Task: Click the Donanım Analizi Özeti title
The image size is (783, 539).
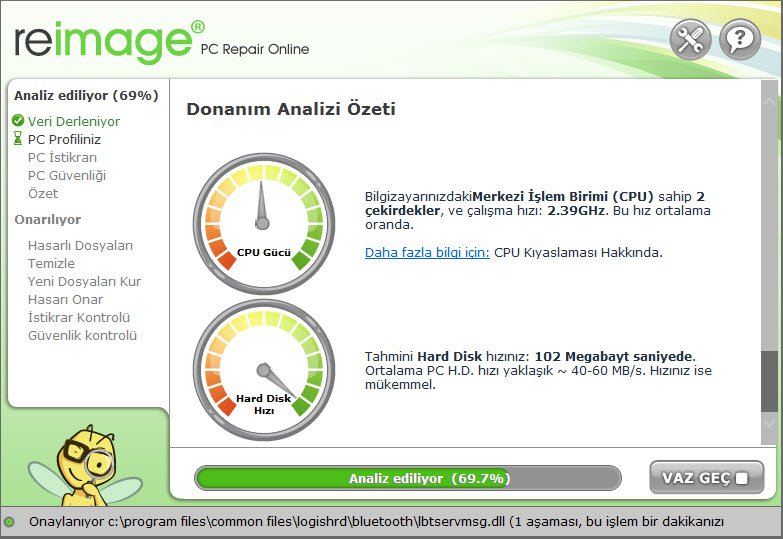Action: click(x=291, y=109)
